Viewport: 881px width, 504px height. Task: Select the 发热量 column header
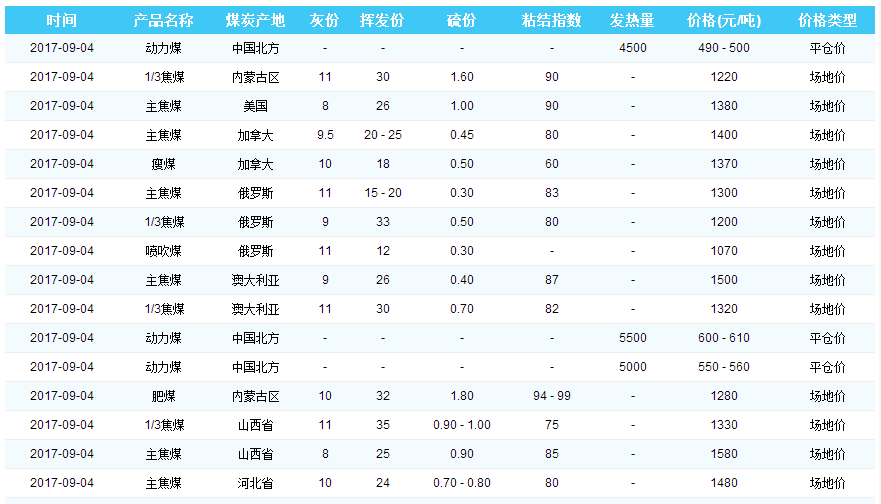click(x=632, y=21)
